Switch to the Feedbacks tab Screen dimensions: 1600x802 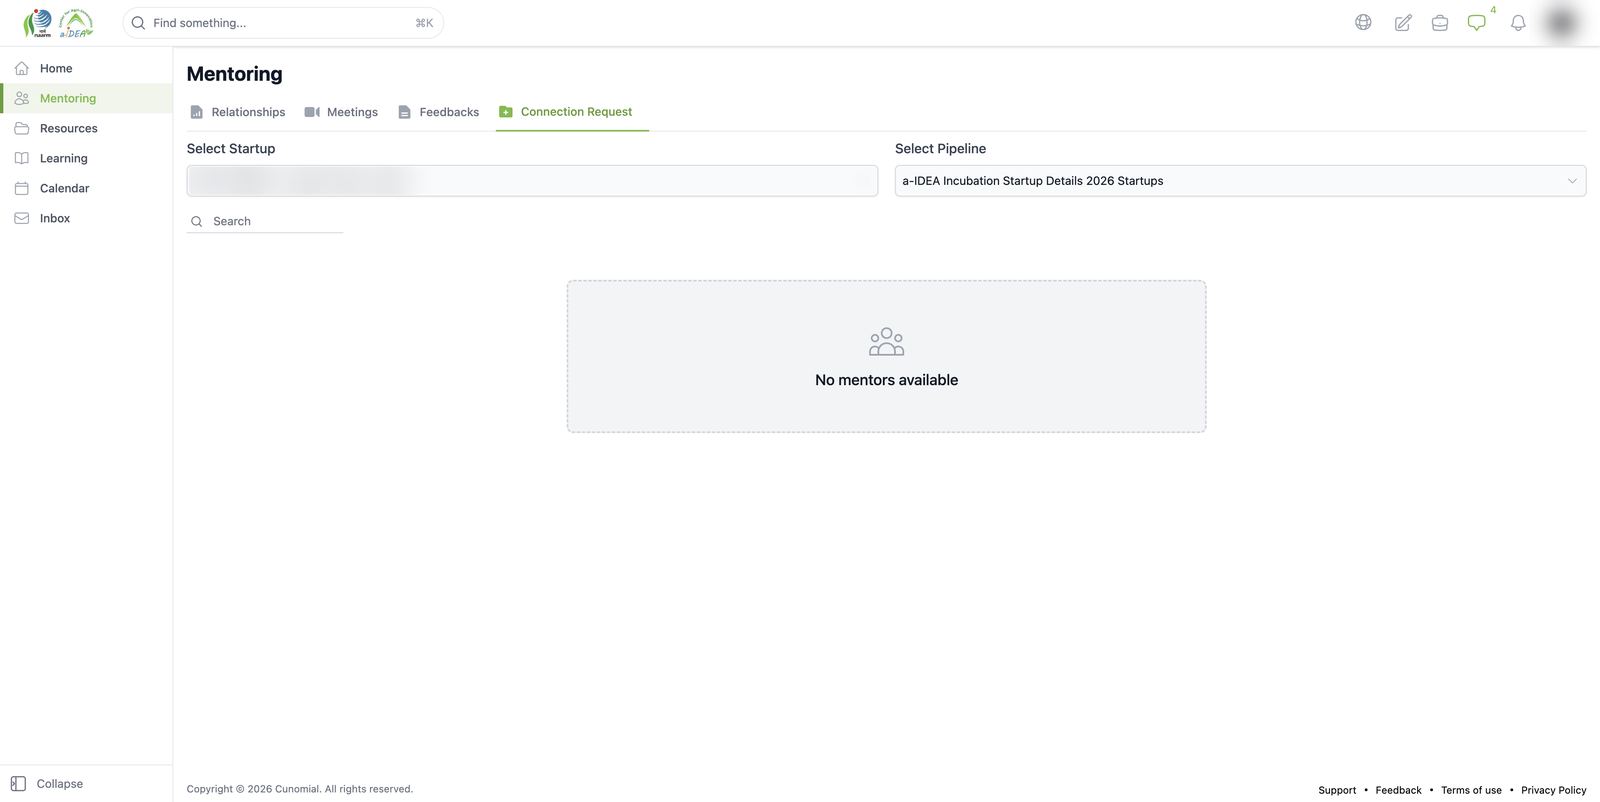[438, 112]
